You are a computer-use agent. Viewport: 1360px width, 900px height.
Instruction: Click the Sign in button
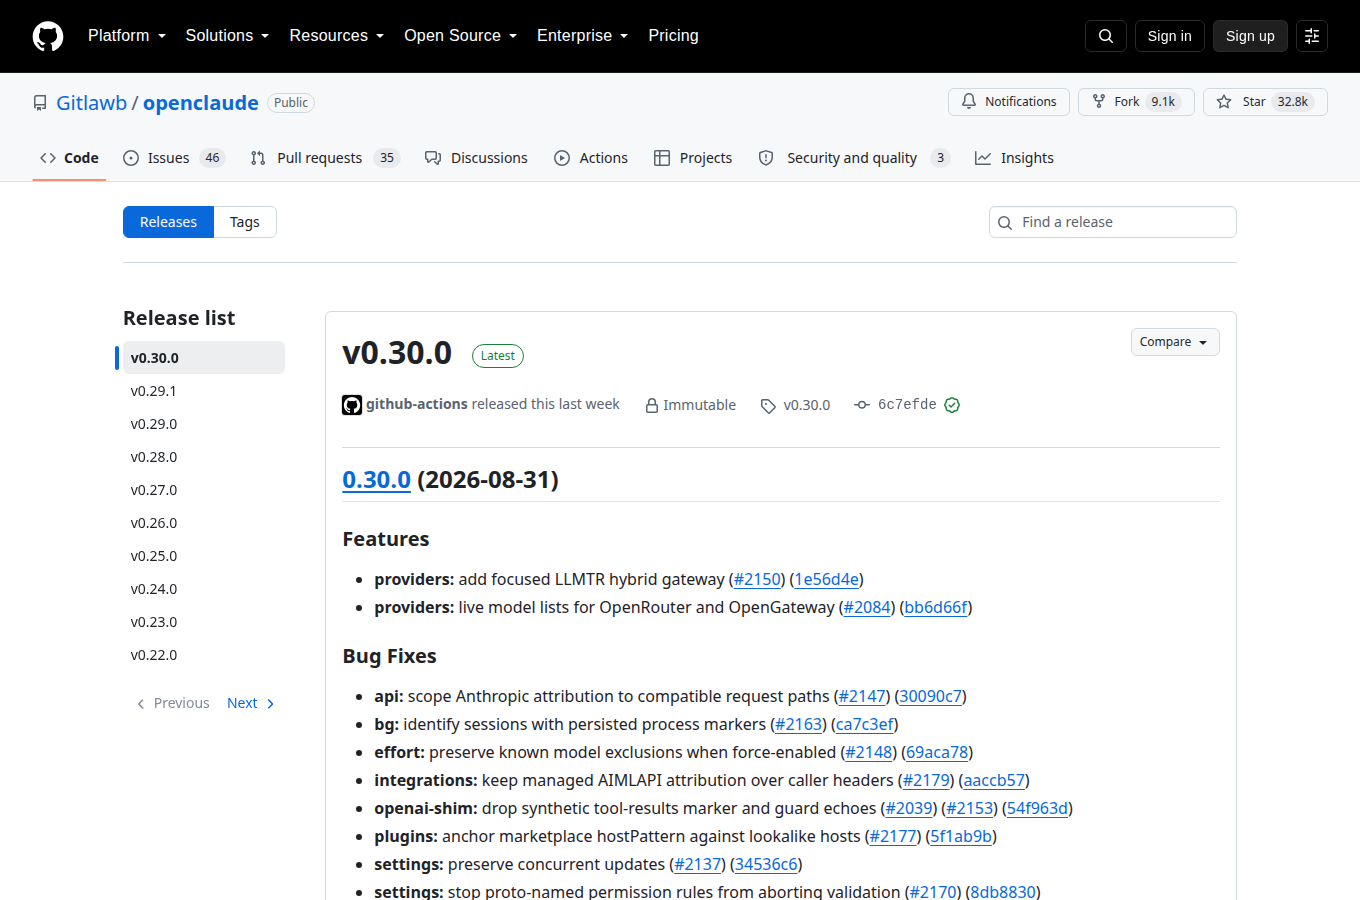1170,36
